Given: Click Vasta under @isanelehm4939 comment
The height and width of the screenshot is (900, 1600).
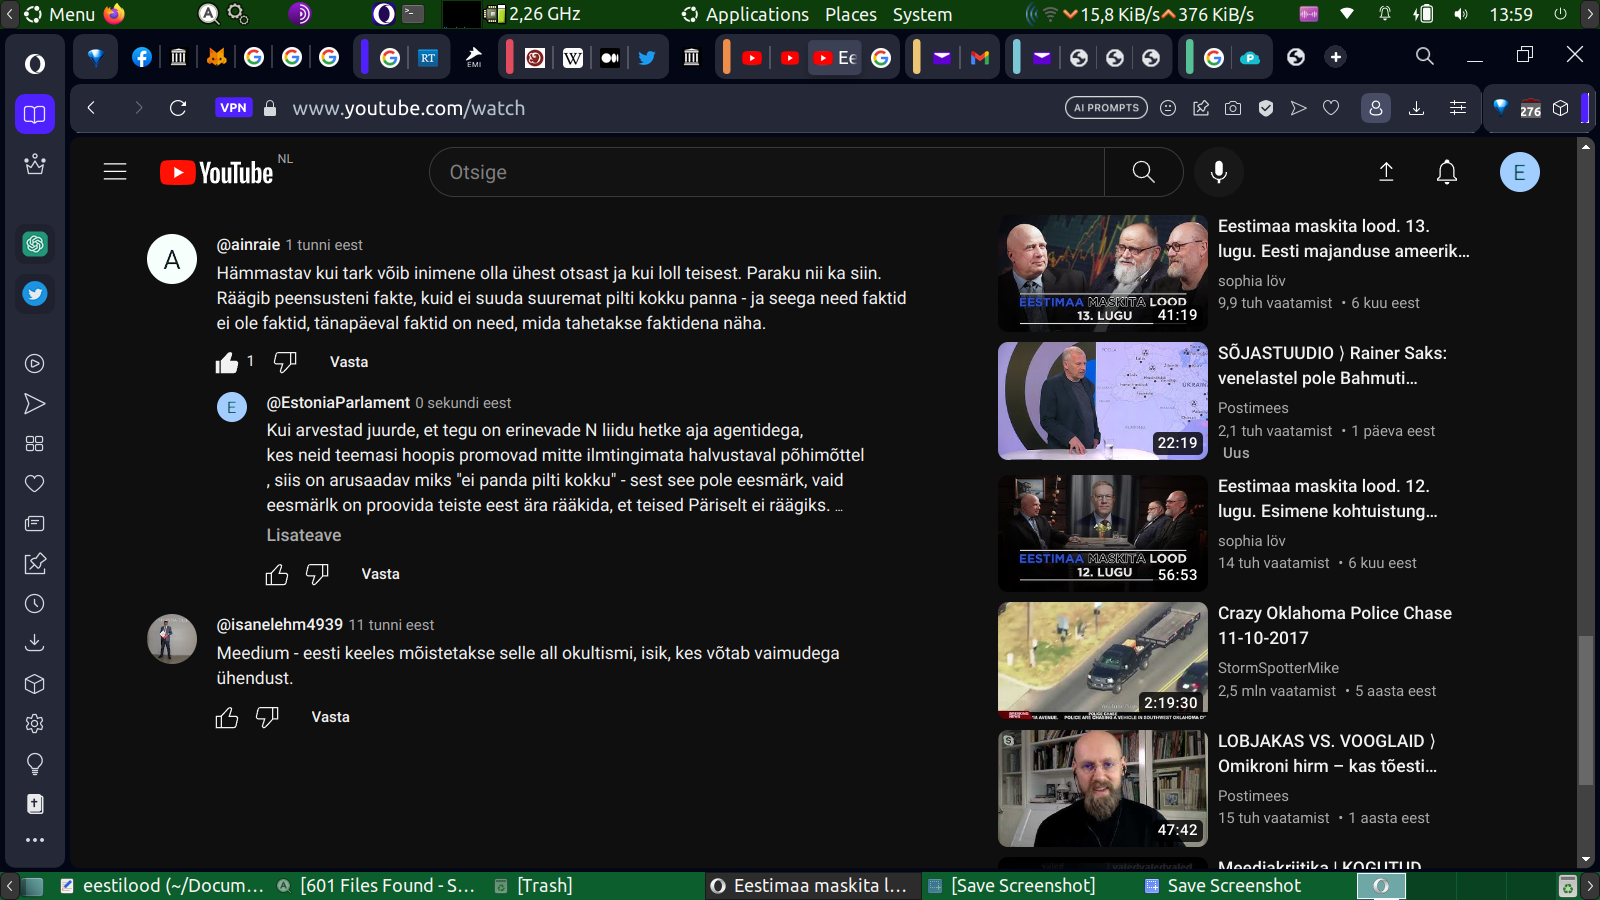Looking at the screenshot, I should click(x=330, y=717).
